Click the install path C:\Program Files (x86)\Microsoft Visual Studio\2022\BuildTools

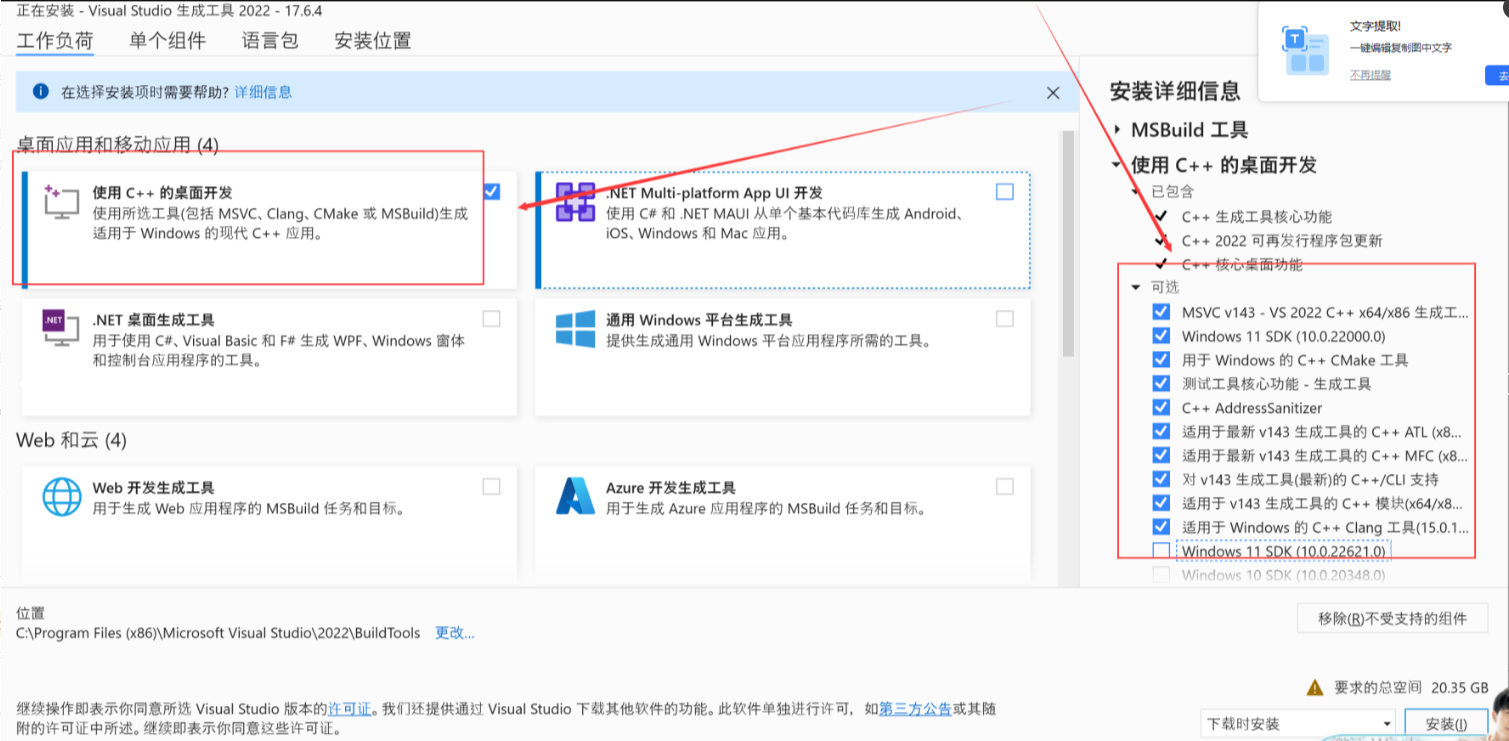click(x=218, y=633)
